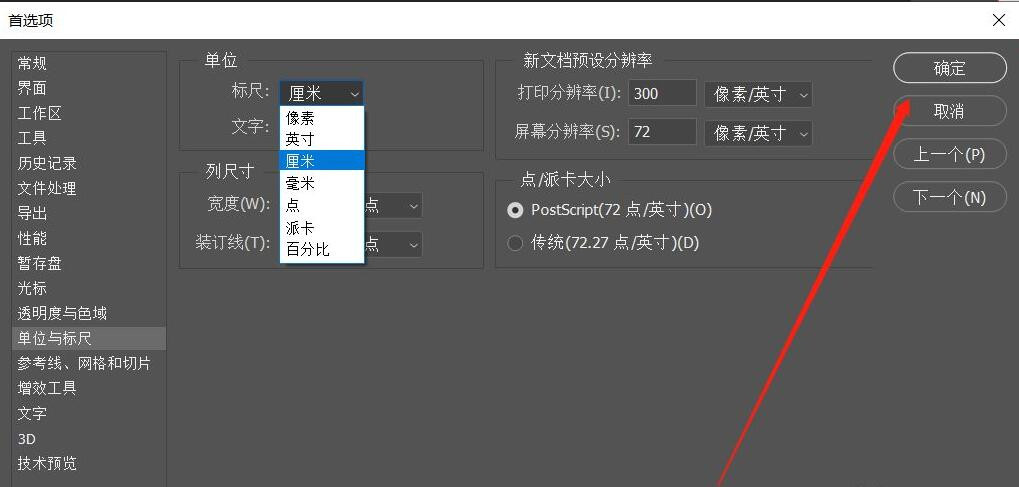Viewport: 1019px width, 487px height.
Task: Switch to 界面 preferences category
Action: (32, 88)
